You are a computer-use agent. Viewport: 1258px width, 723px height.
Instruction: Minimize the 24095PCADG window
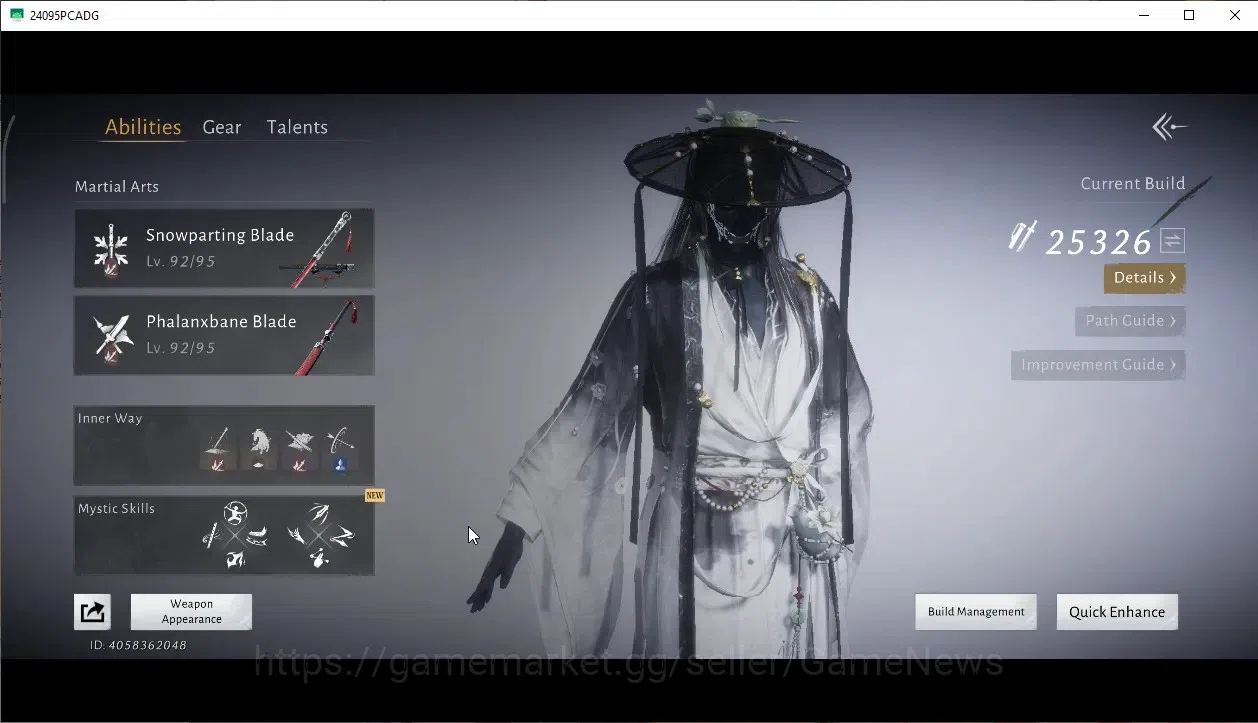coord(1143,15)
